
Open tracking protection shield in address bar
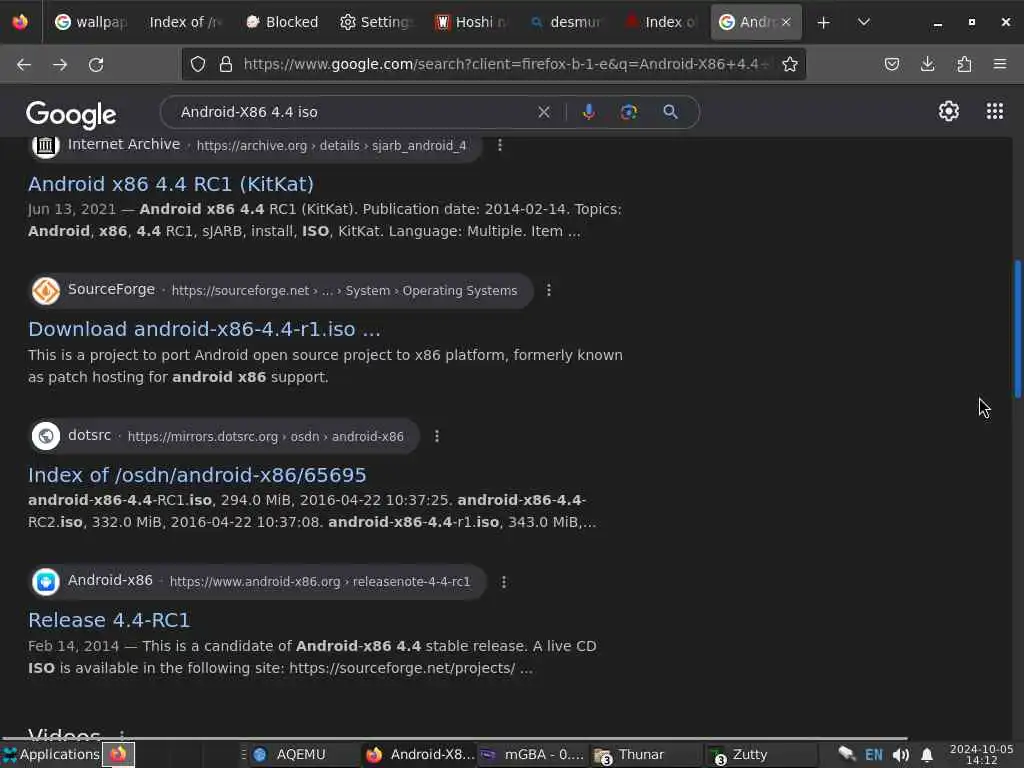[198, 64]
